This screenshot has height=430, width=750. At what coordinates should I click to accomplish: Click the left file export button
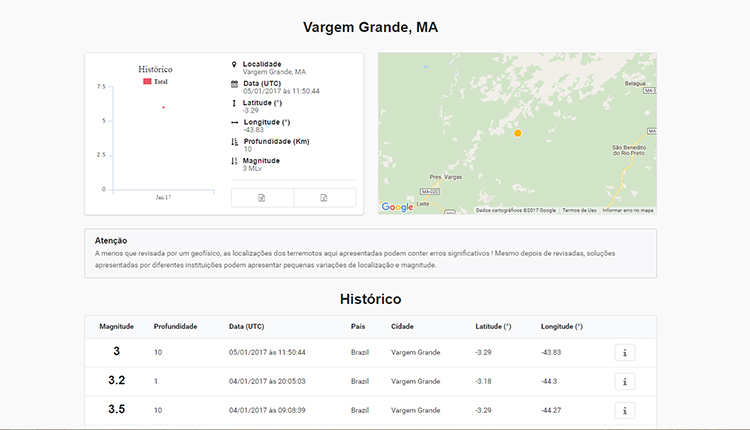(262, 198)
